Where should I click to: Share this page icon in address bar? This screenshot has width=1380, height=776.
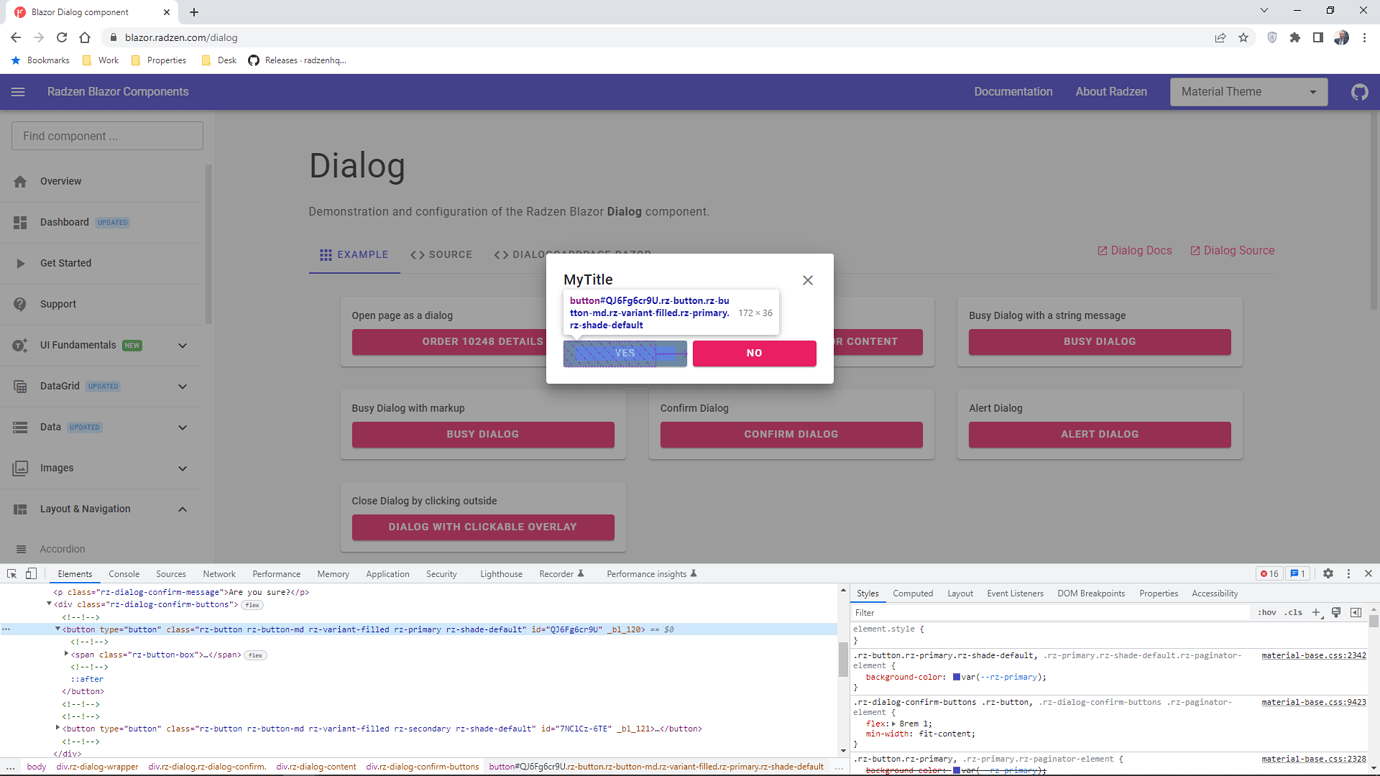point(1220,38)
